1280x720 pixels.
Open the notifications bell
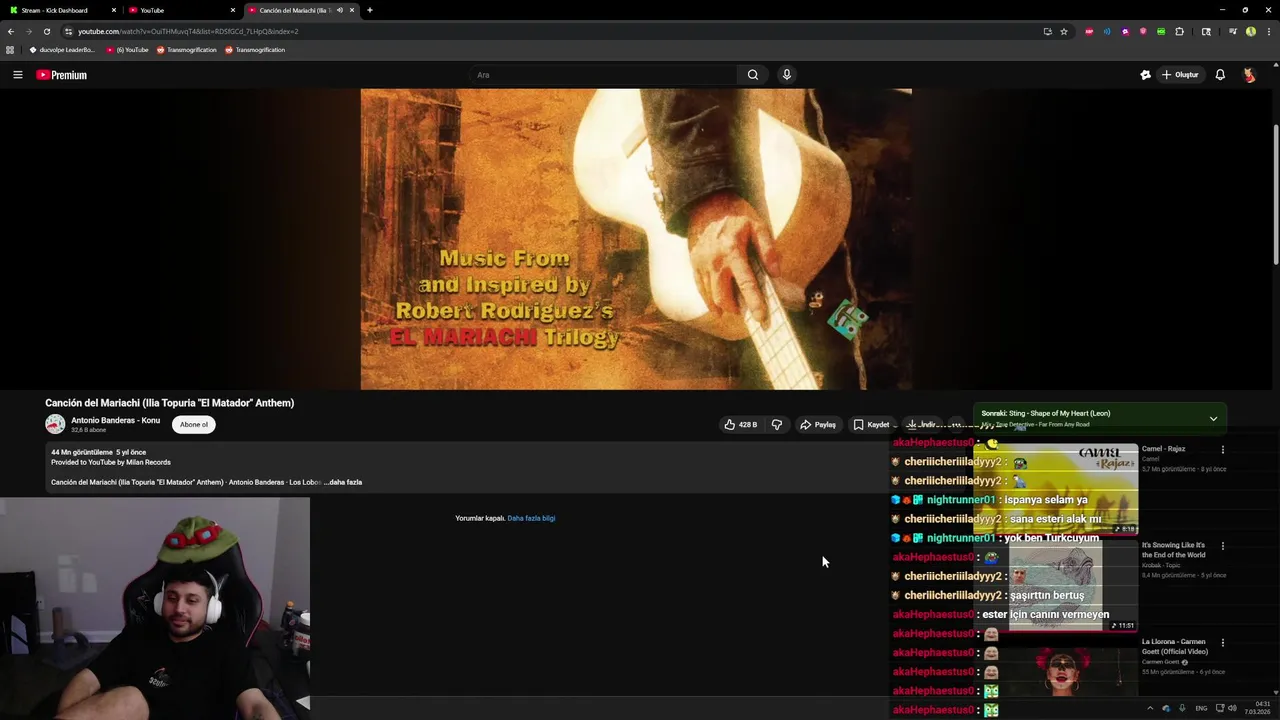(x=1220, y=75)
